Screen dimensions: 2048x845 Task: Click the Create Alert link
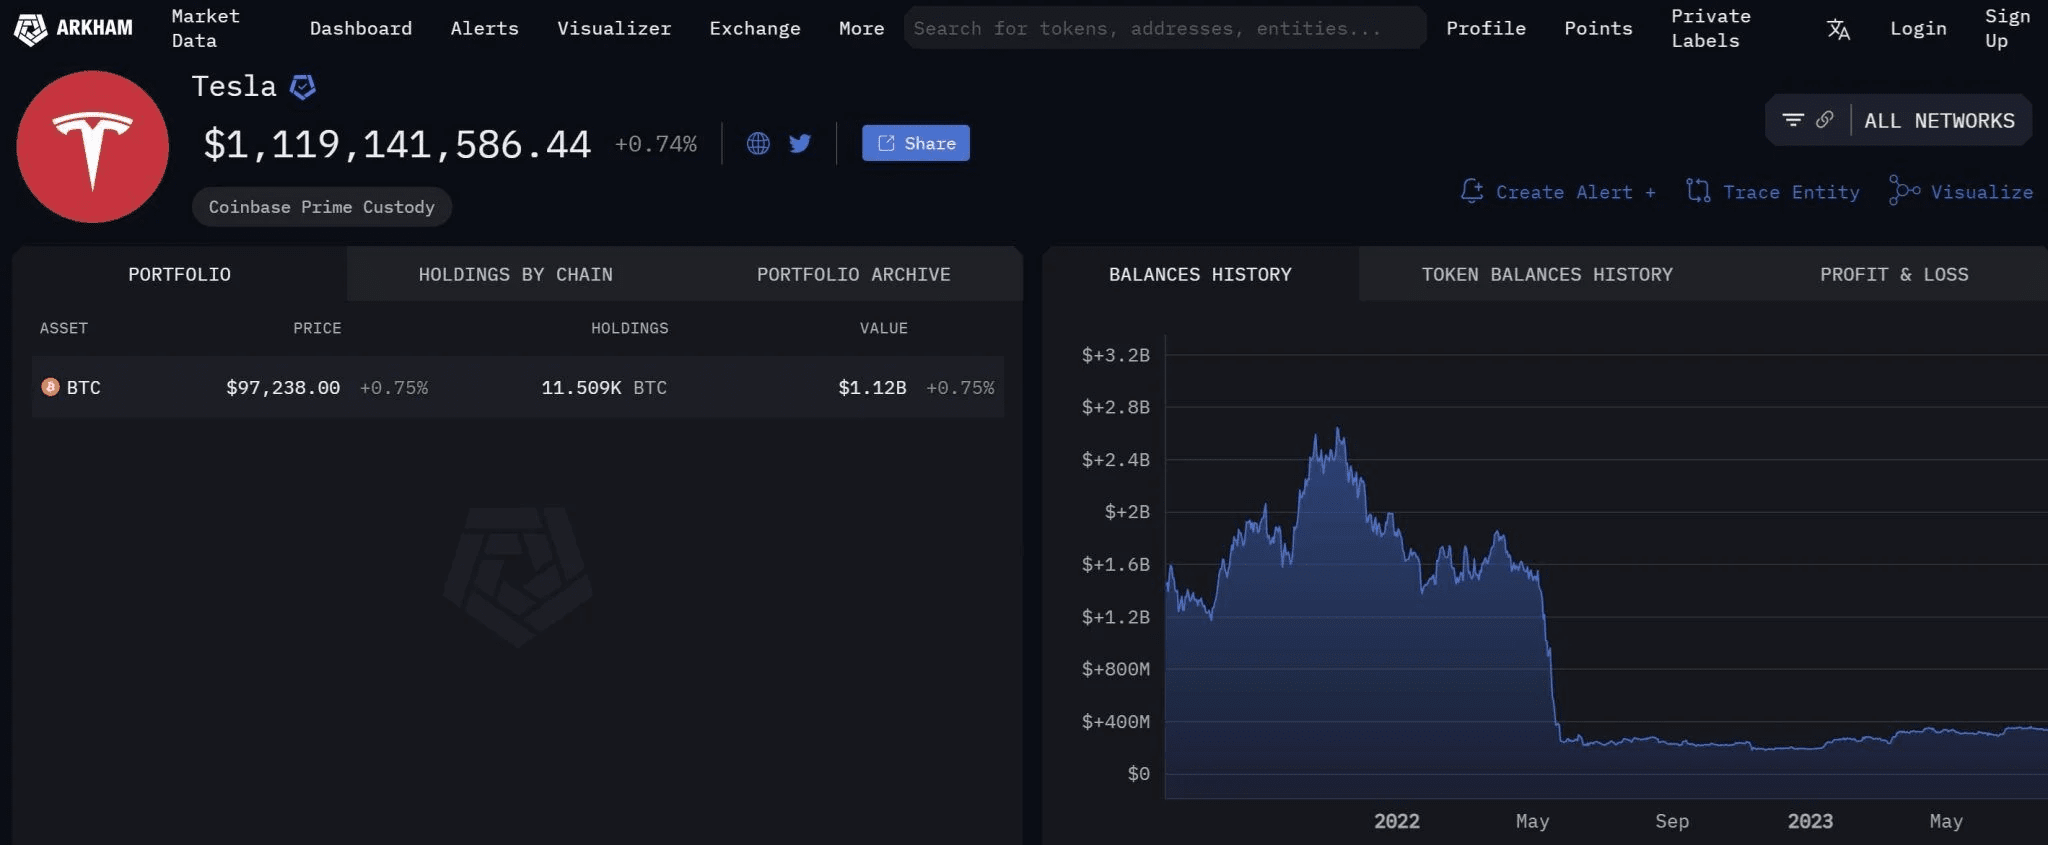tap(1558, 192)
